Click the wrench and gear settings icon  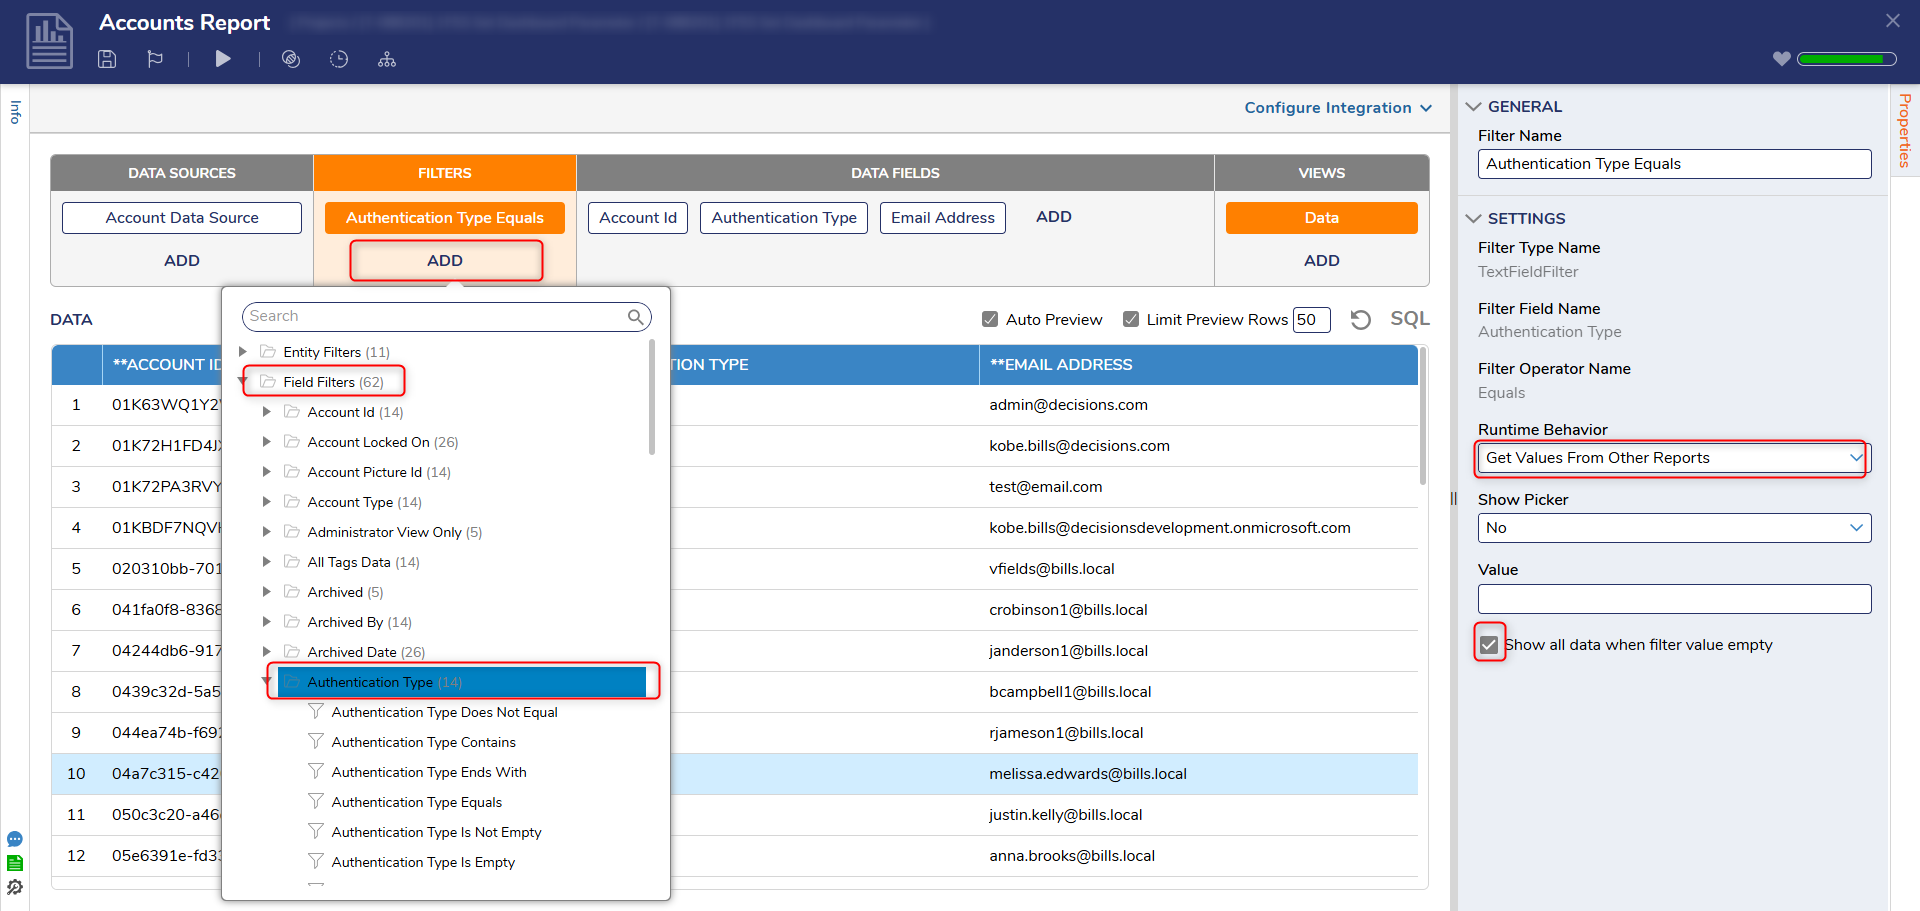click(x=15, y=887)
